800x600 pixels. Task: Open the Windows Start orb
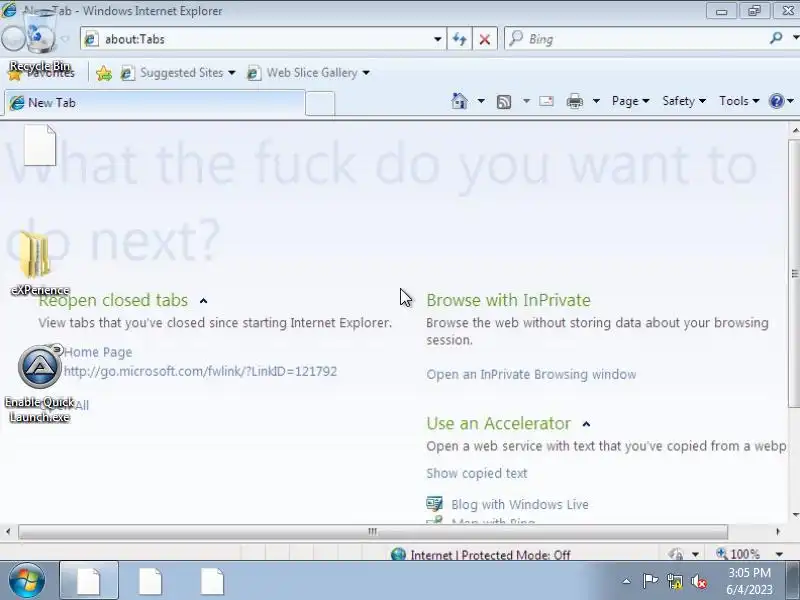[26, 581]
